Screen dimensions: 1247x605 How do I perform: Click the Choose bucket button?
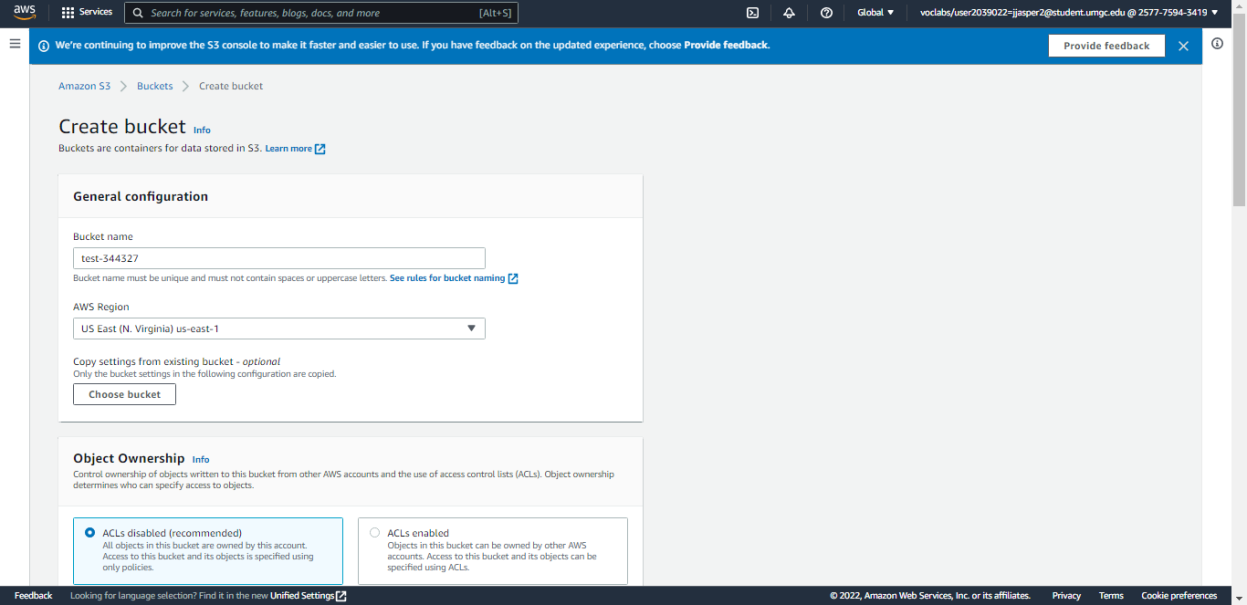click(124, 395)
